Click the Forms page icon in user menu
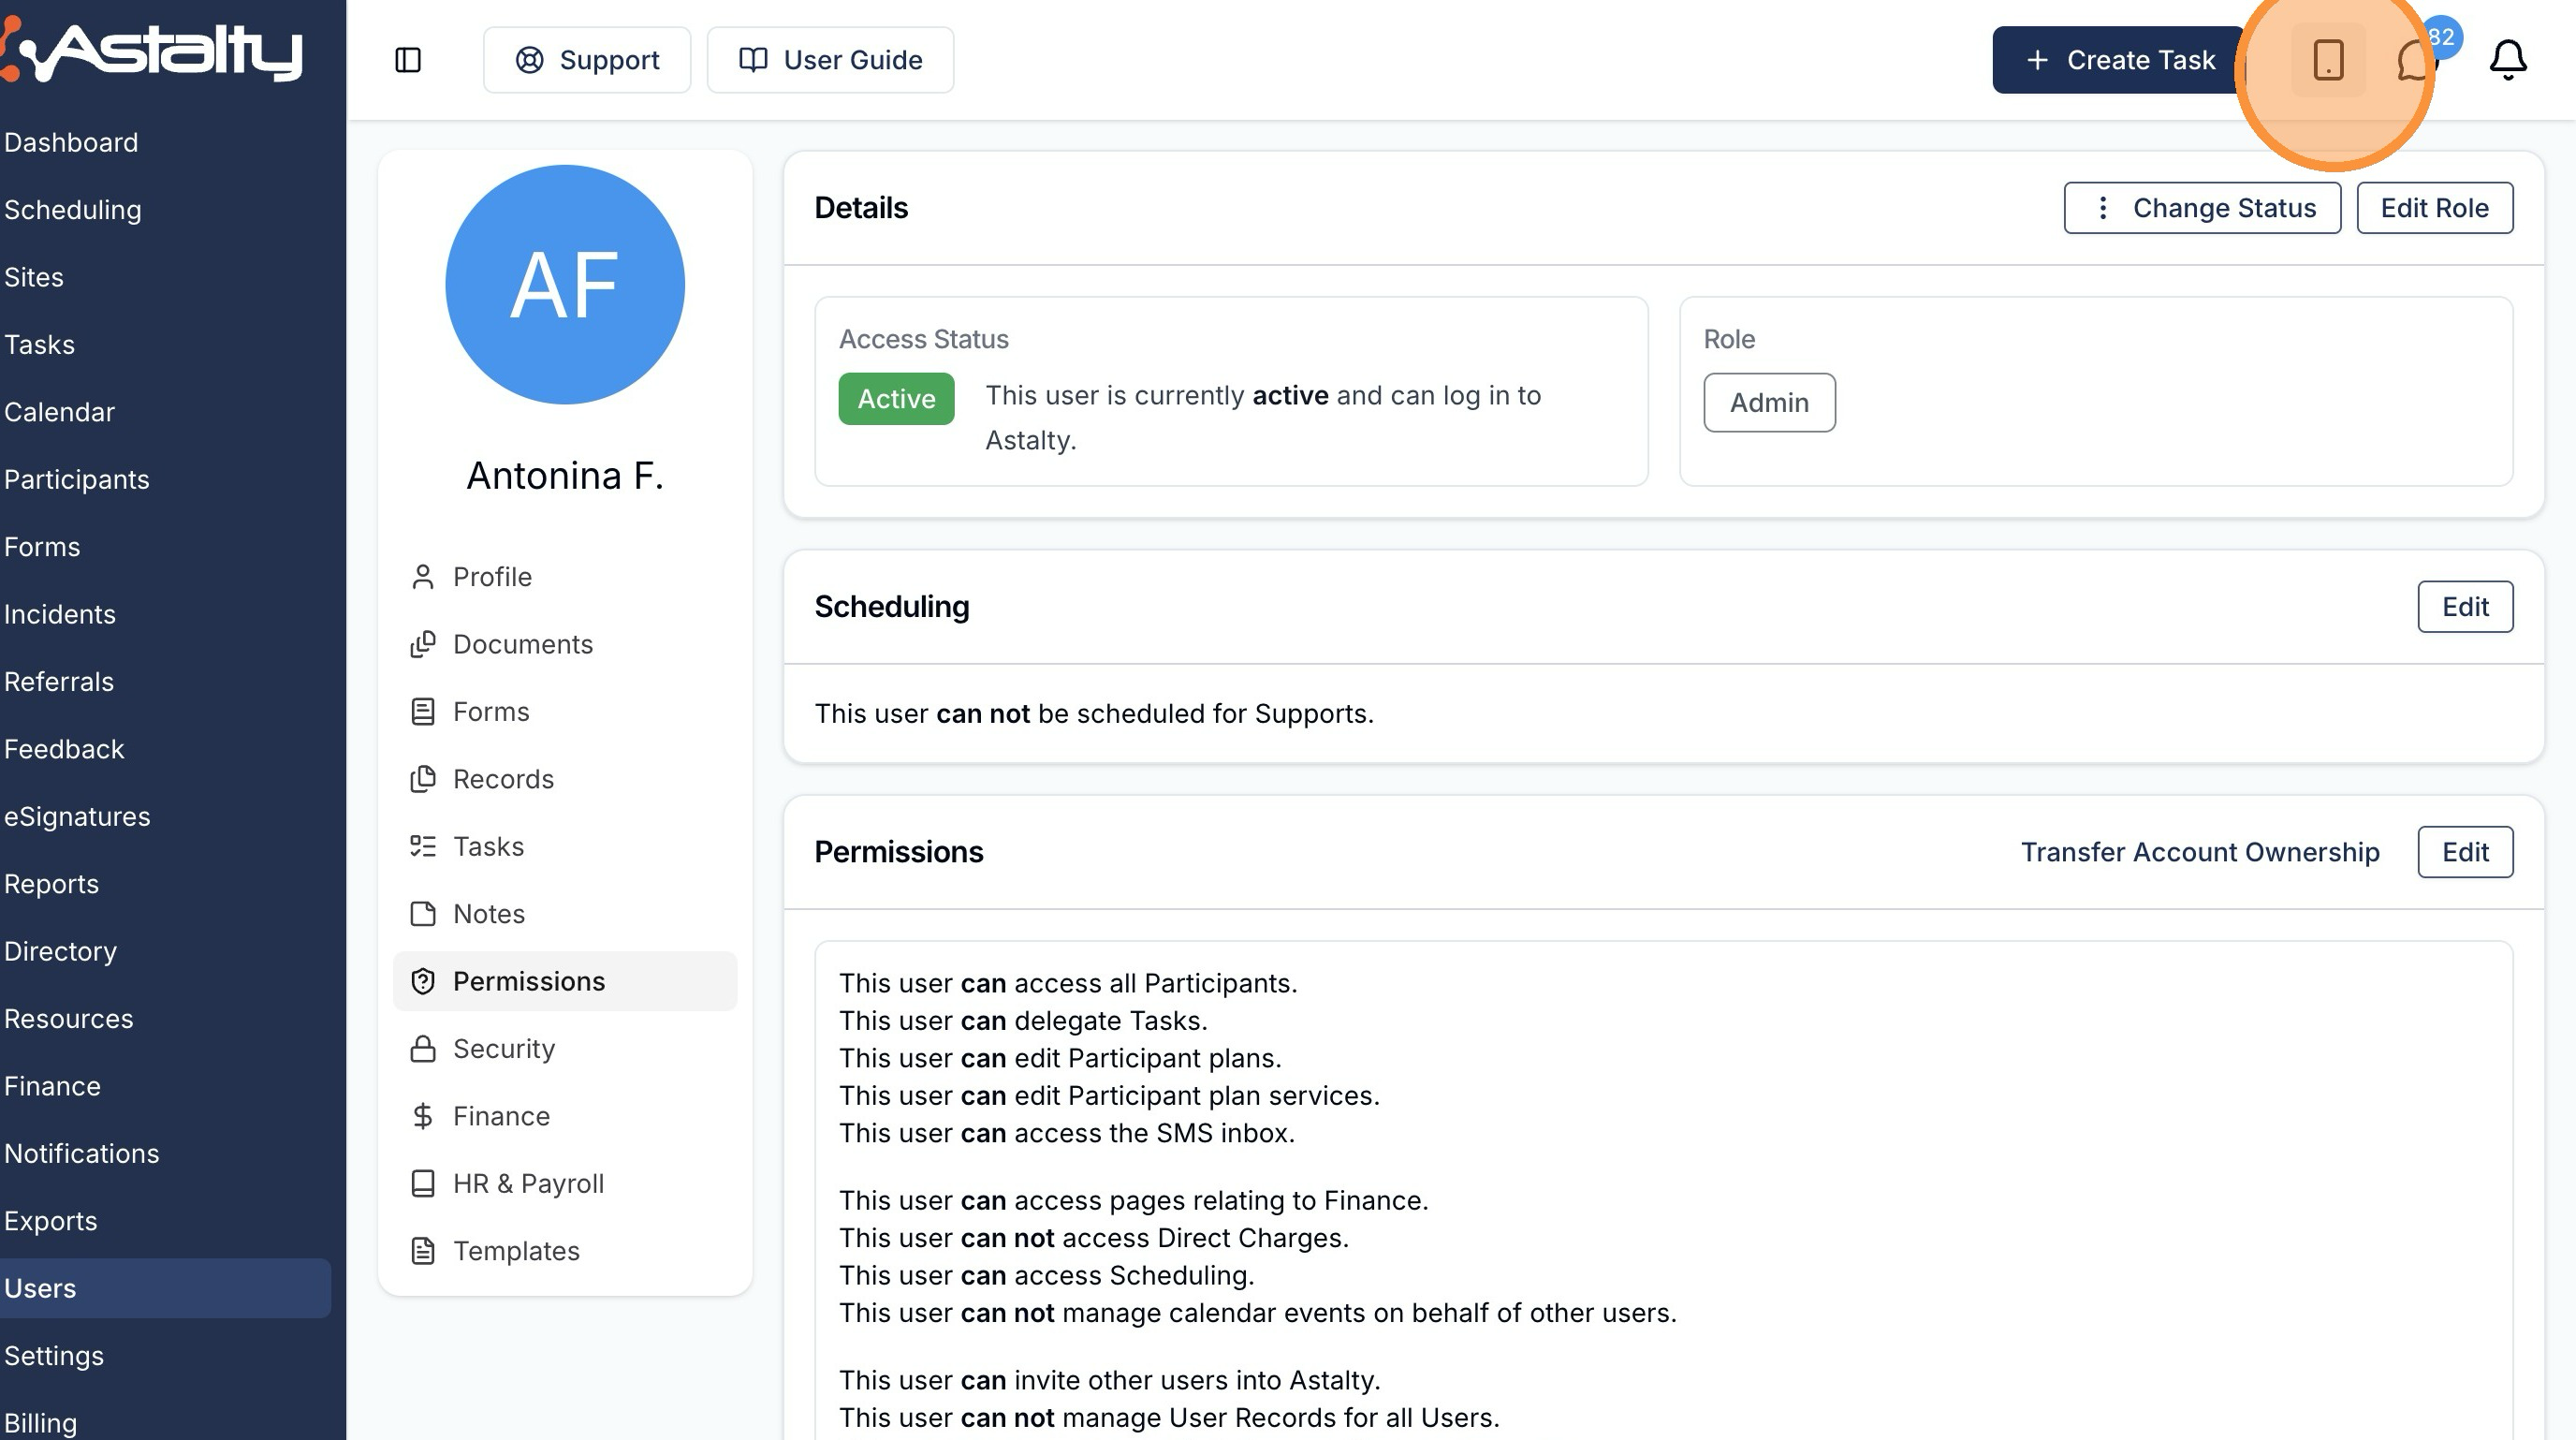2576x1440 pixels. [423, 712]
